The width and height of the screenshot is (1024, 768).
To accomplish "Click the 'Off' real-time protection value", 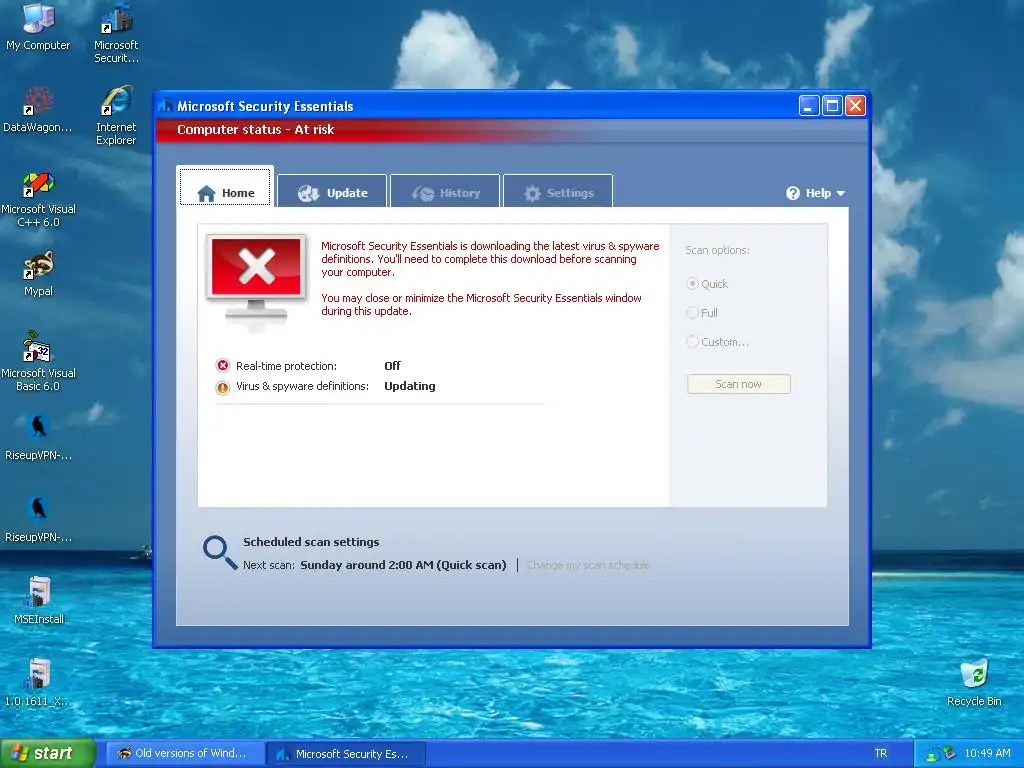I will click(x=392, y=366).
